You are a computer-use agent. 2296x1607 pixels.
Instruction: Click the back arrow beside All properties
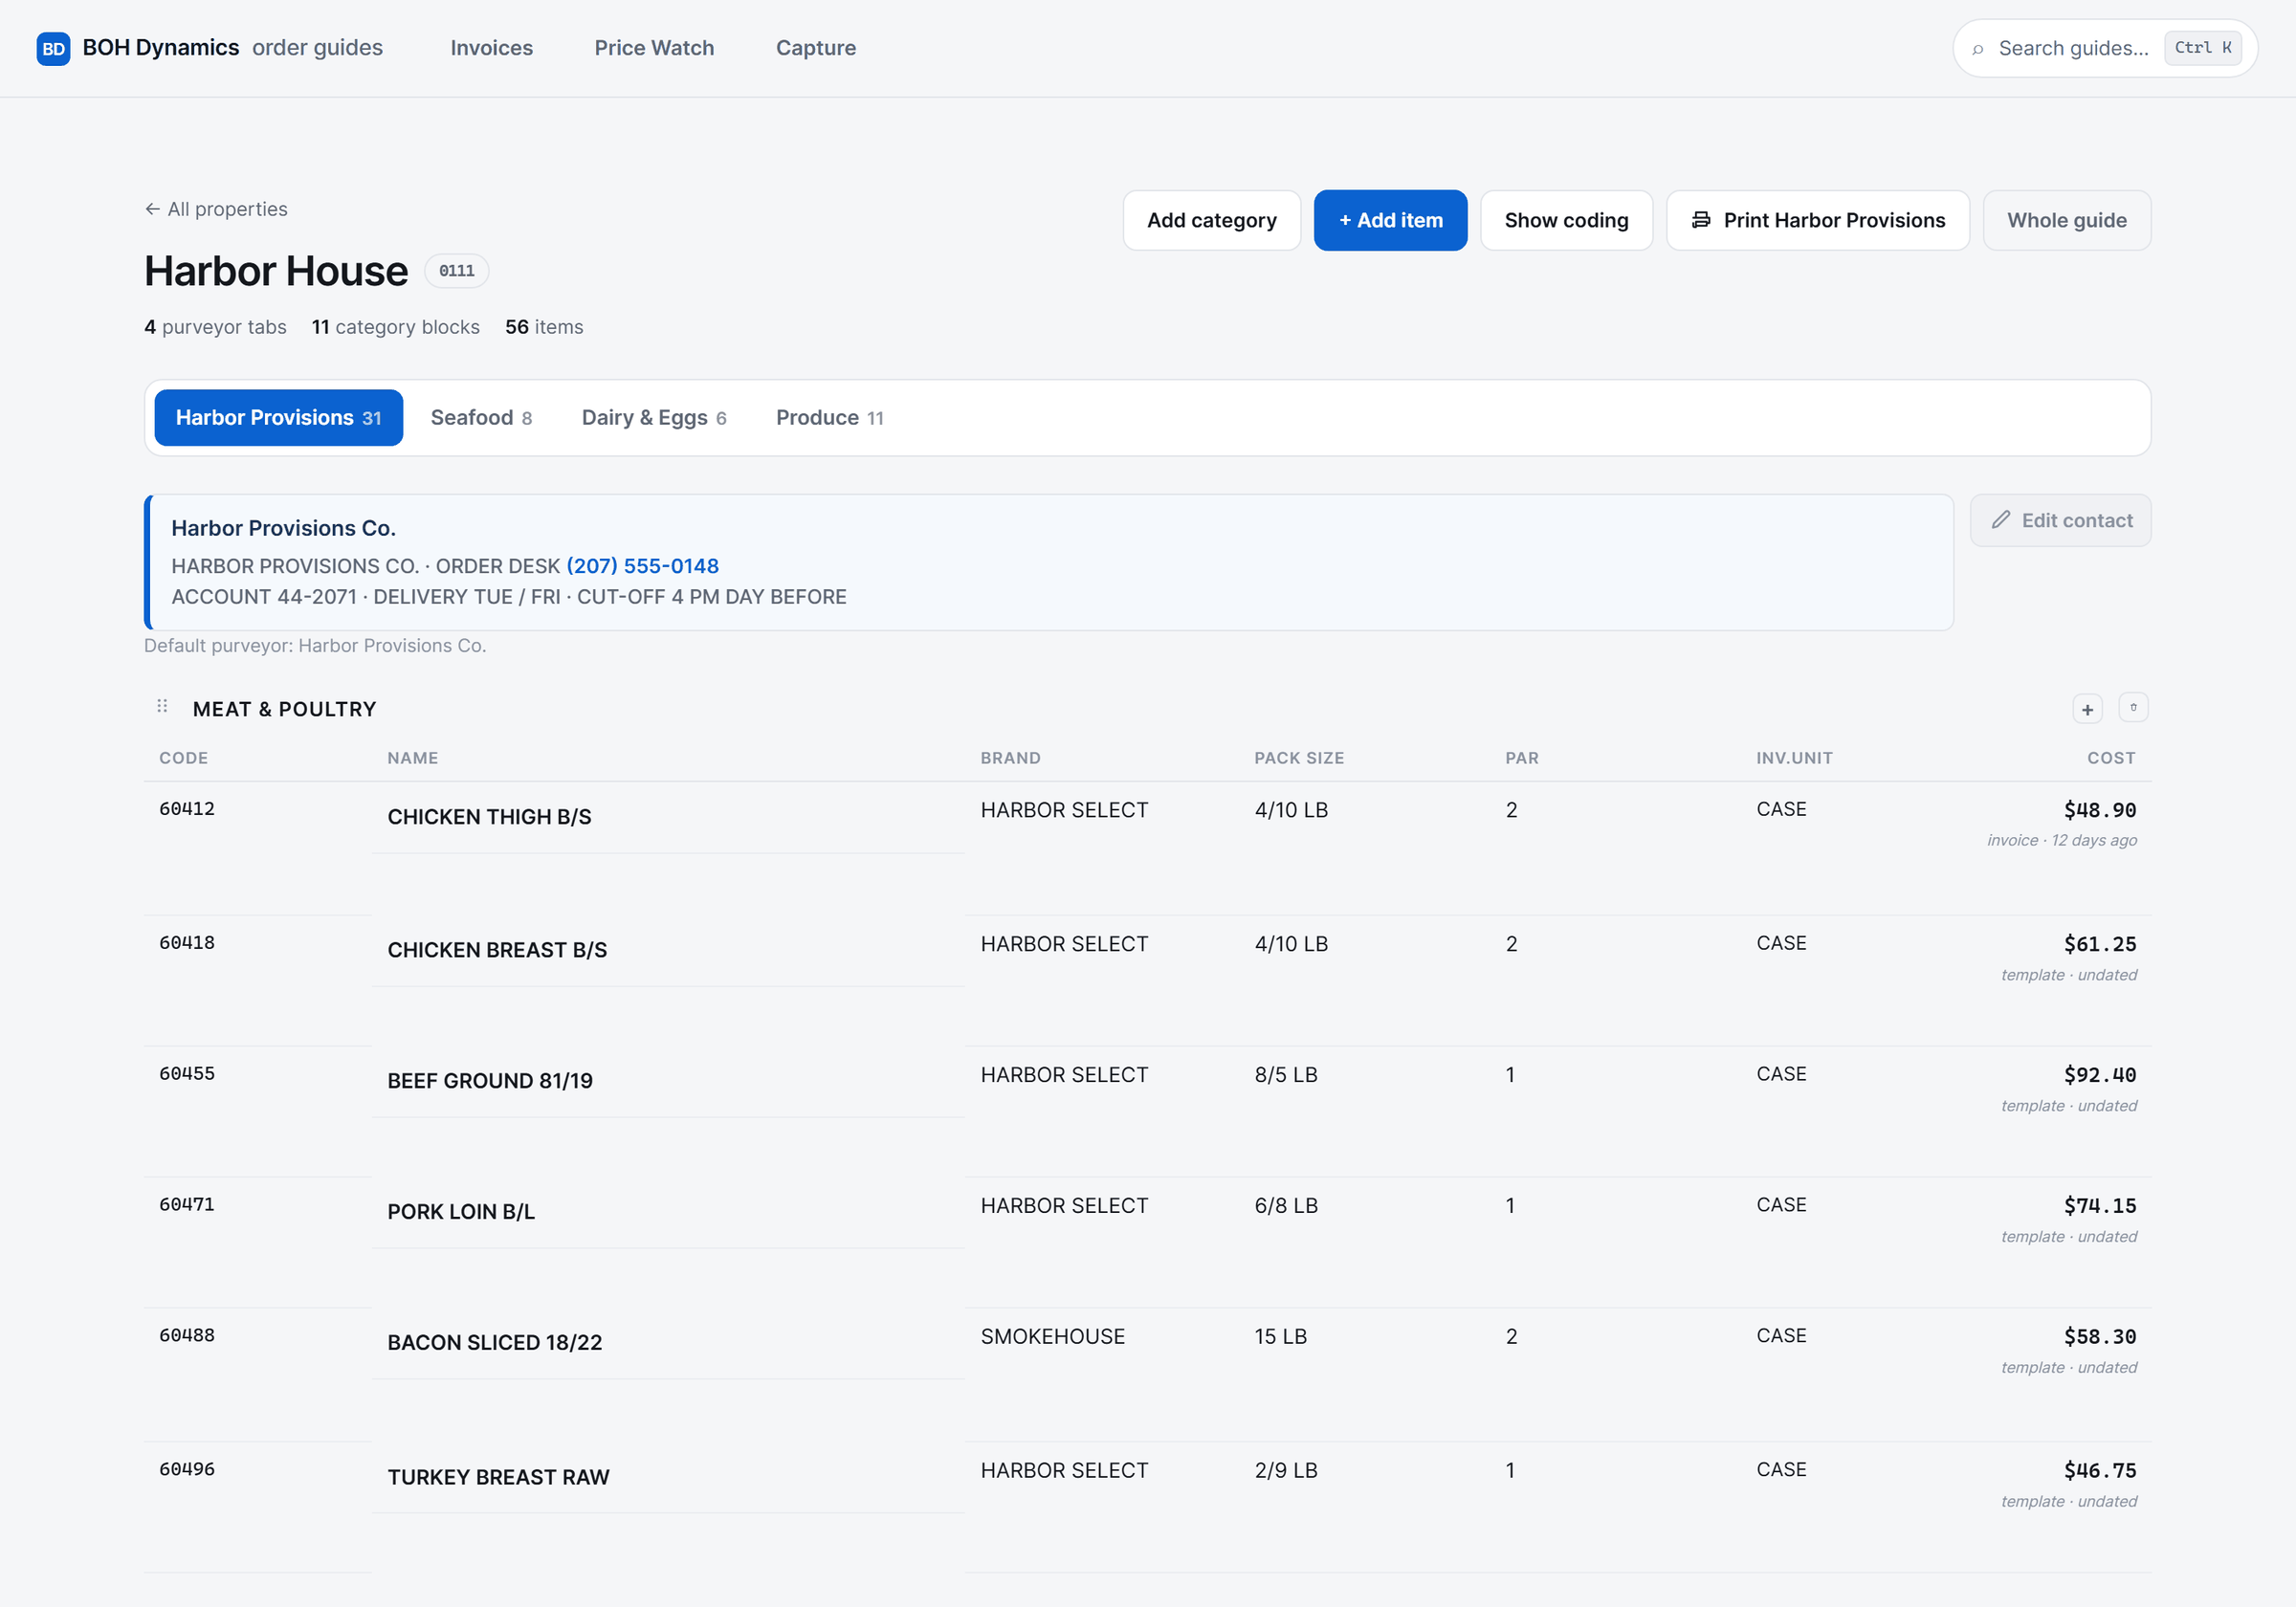152,209
